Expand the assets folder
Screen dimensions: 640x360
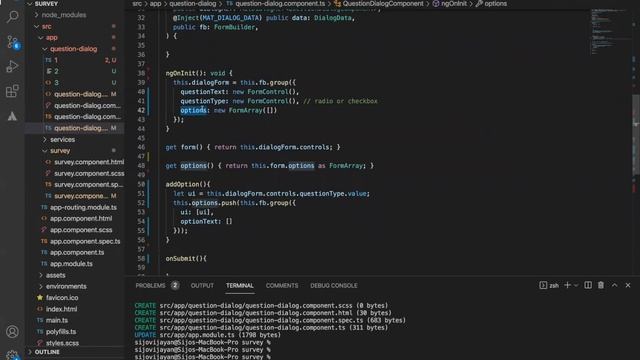pyautogui.click(x=56, y=275)
